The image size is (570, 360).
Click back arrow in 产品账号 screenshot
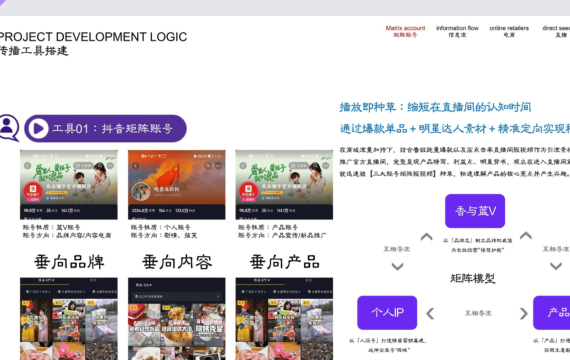[243, 166]
